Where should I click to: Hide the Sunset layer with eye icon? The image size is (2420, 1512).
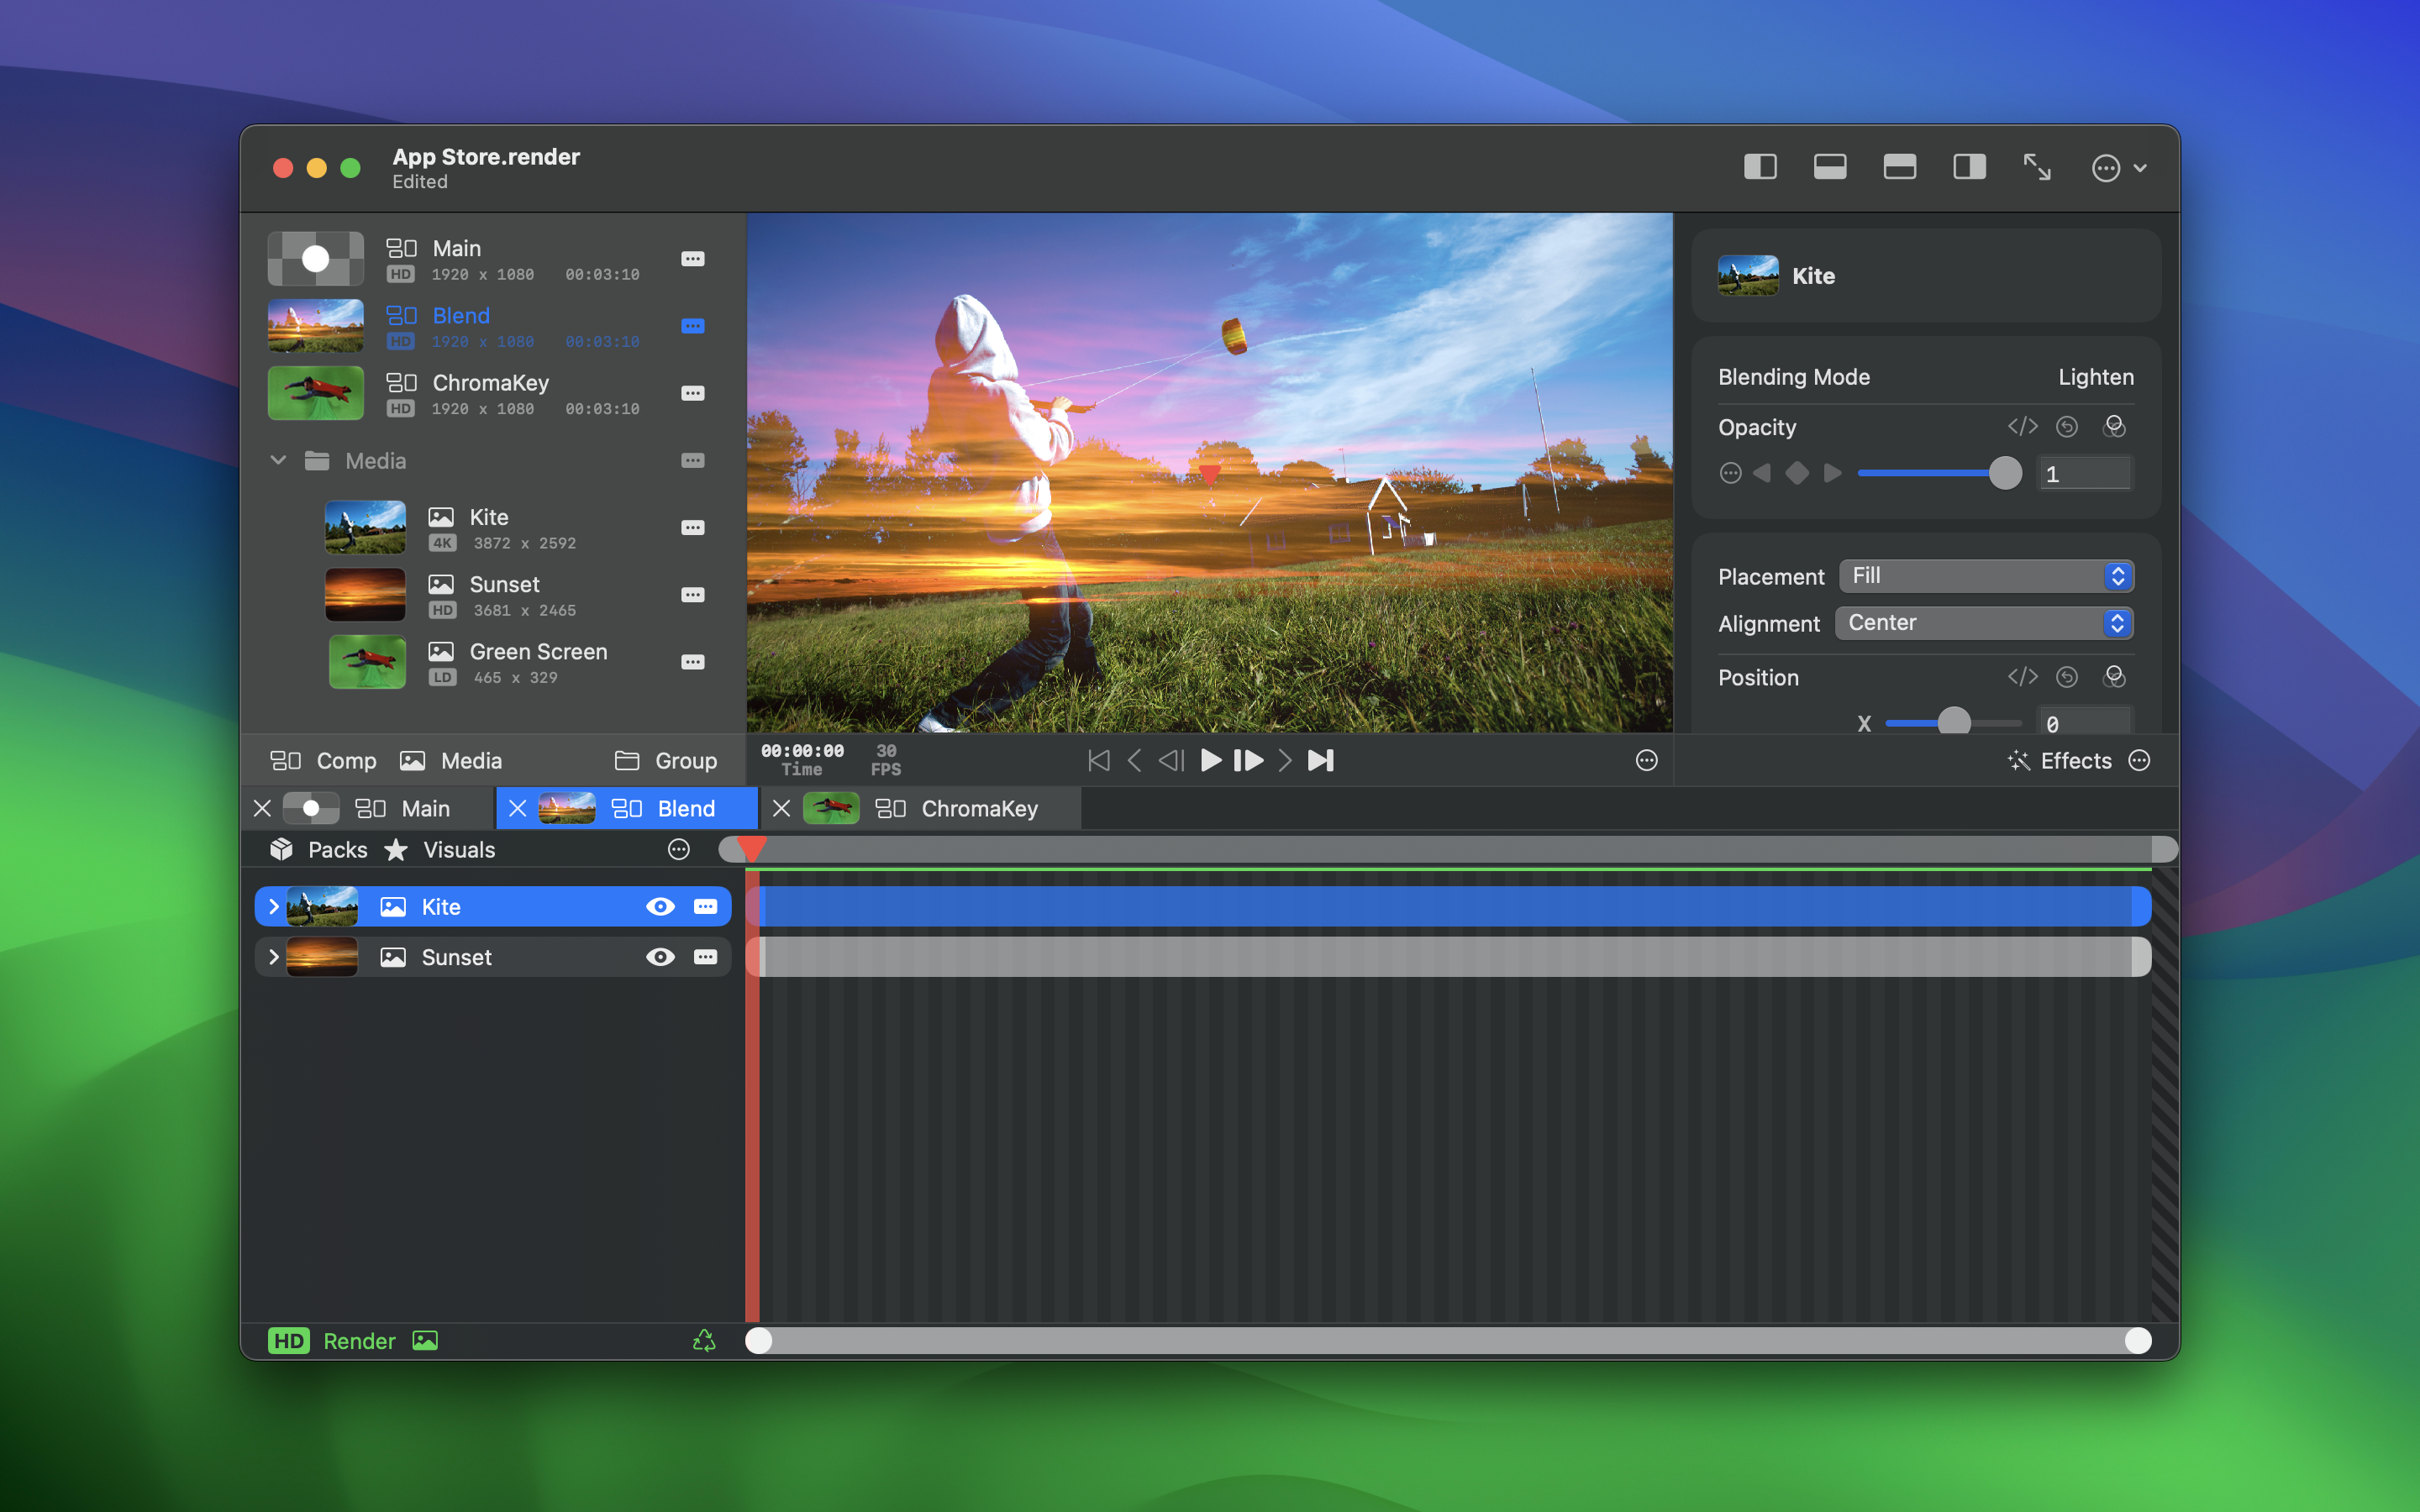coord(660,957)
